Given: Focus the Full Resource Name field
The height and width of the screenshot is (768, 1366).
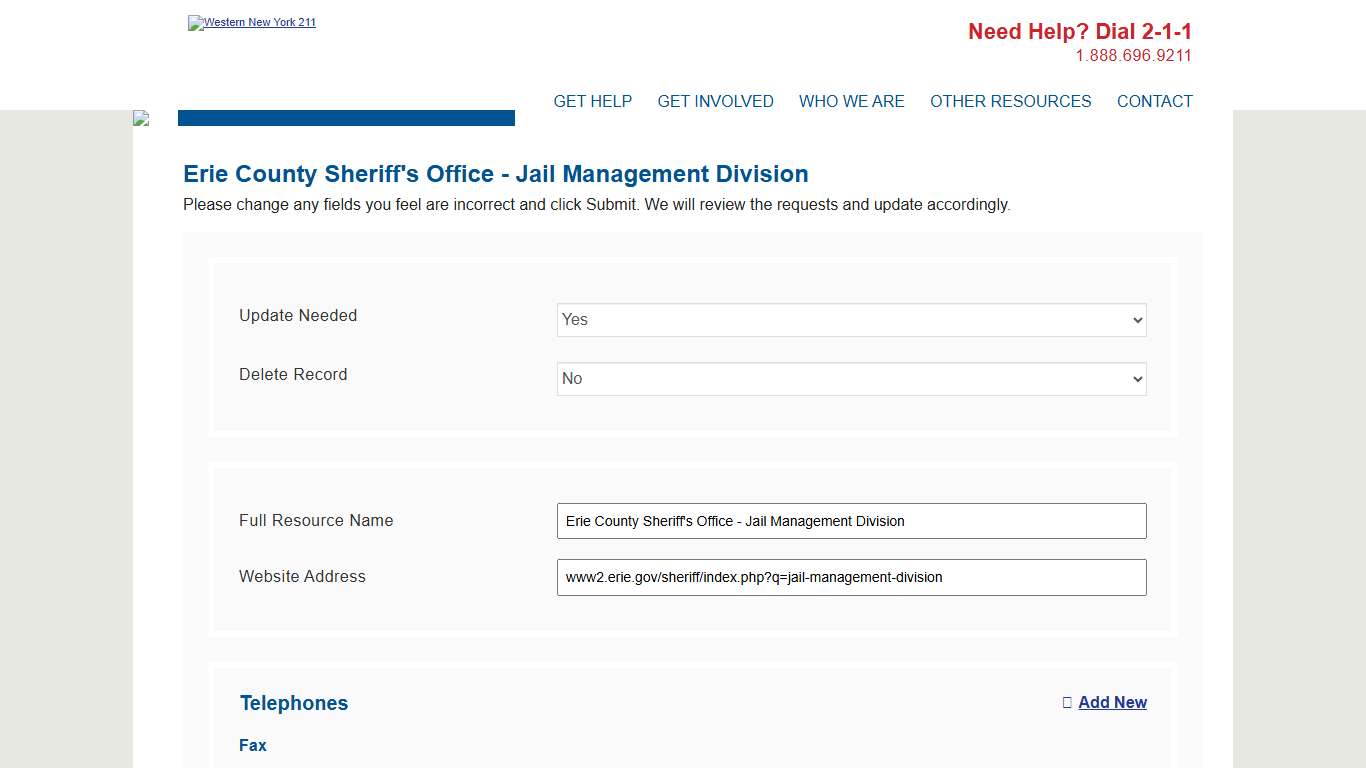Looking at the screenshot, I should (851, 521).
